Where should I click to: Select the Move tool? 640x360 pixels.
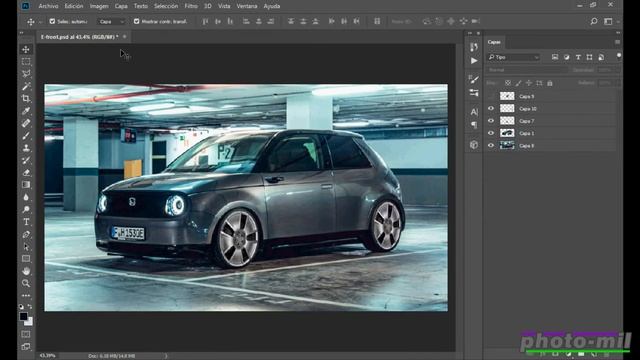point(26,49)
